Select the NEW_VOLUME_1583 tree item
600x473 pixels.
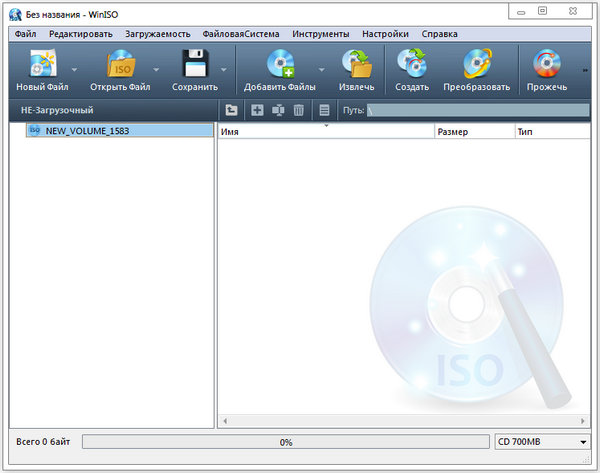tap(87, 130)
